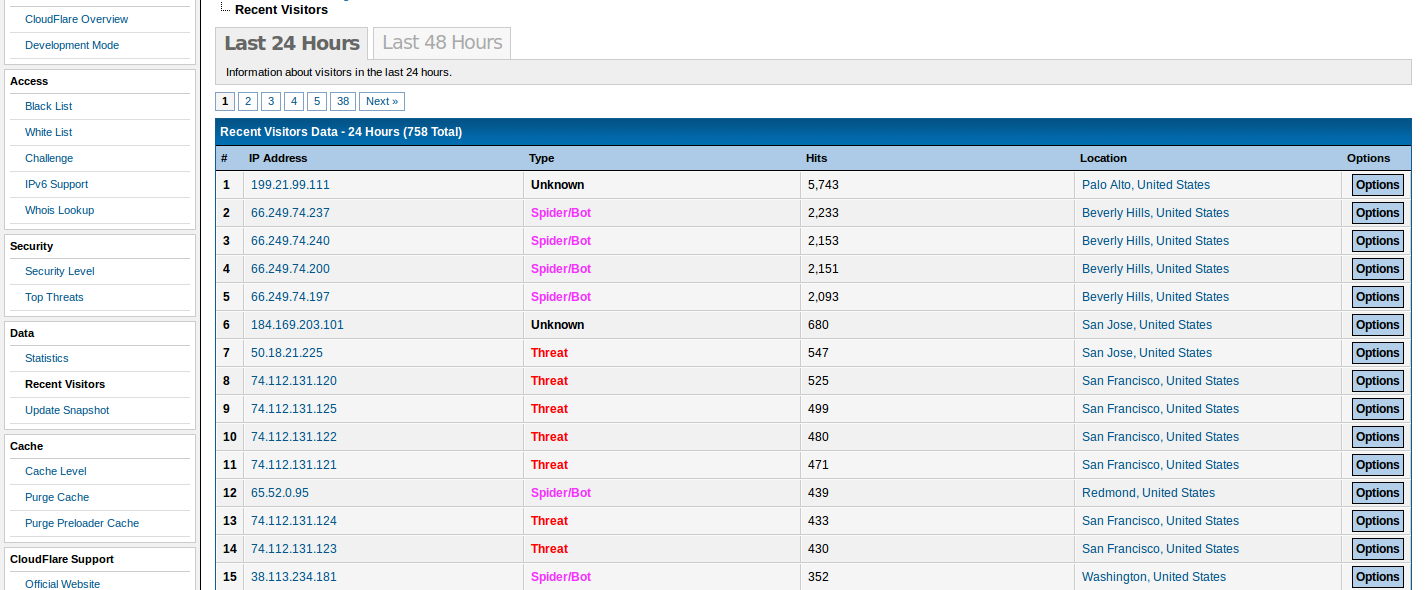The width and height of the screenshot is (1425, 590).
Task: Select the Last 24 Hours tab
Action: [x=291, y=43]
